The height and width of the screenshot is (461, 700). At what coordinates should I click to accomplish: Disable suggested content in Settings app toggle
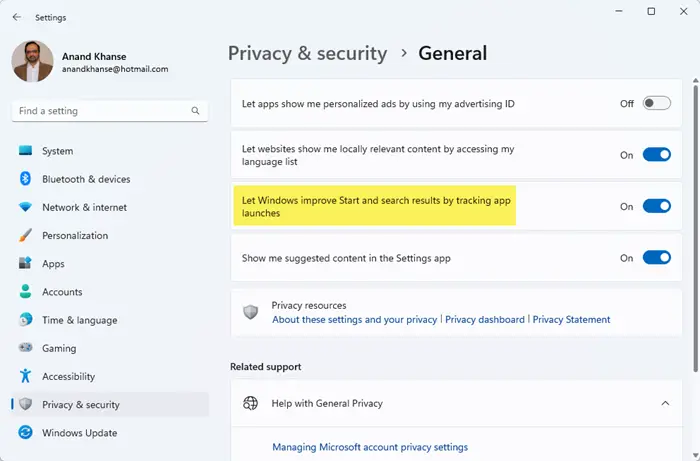tap(657, 257)
